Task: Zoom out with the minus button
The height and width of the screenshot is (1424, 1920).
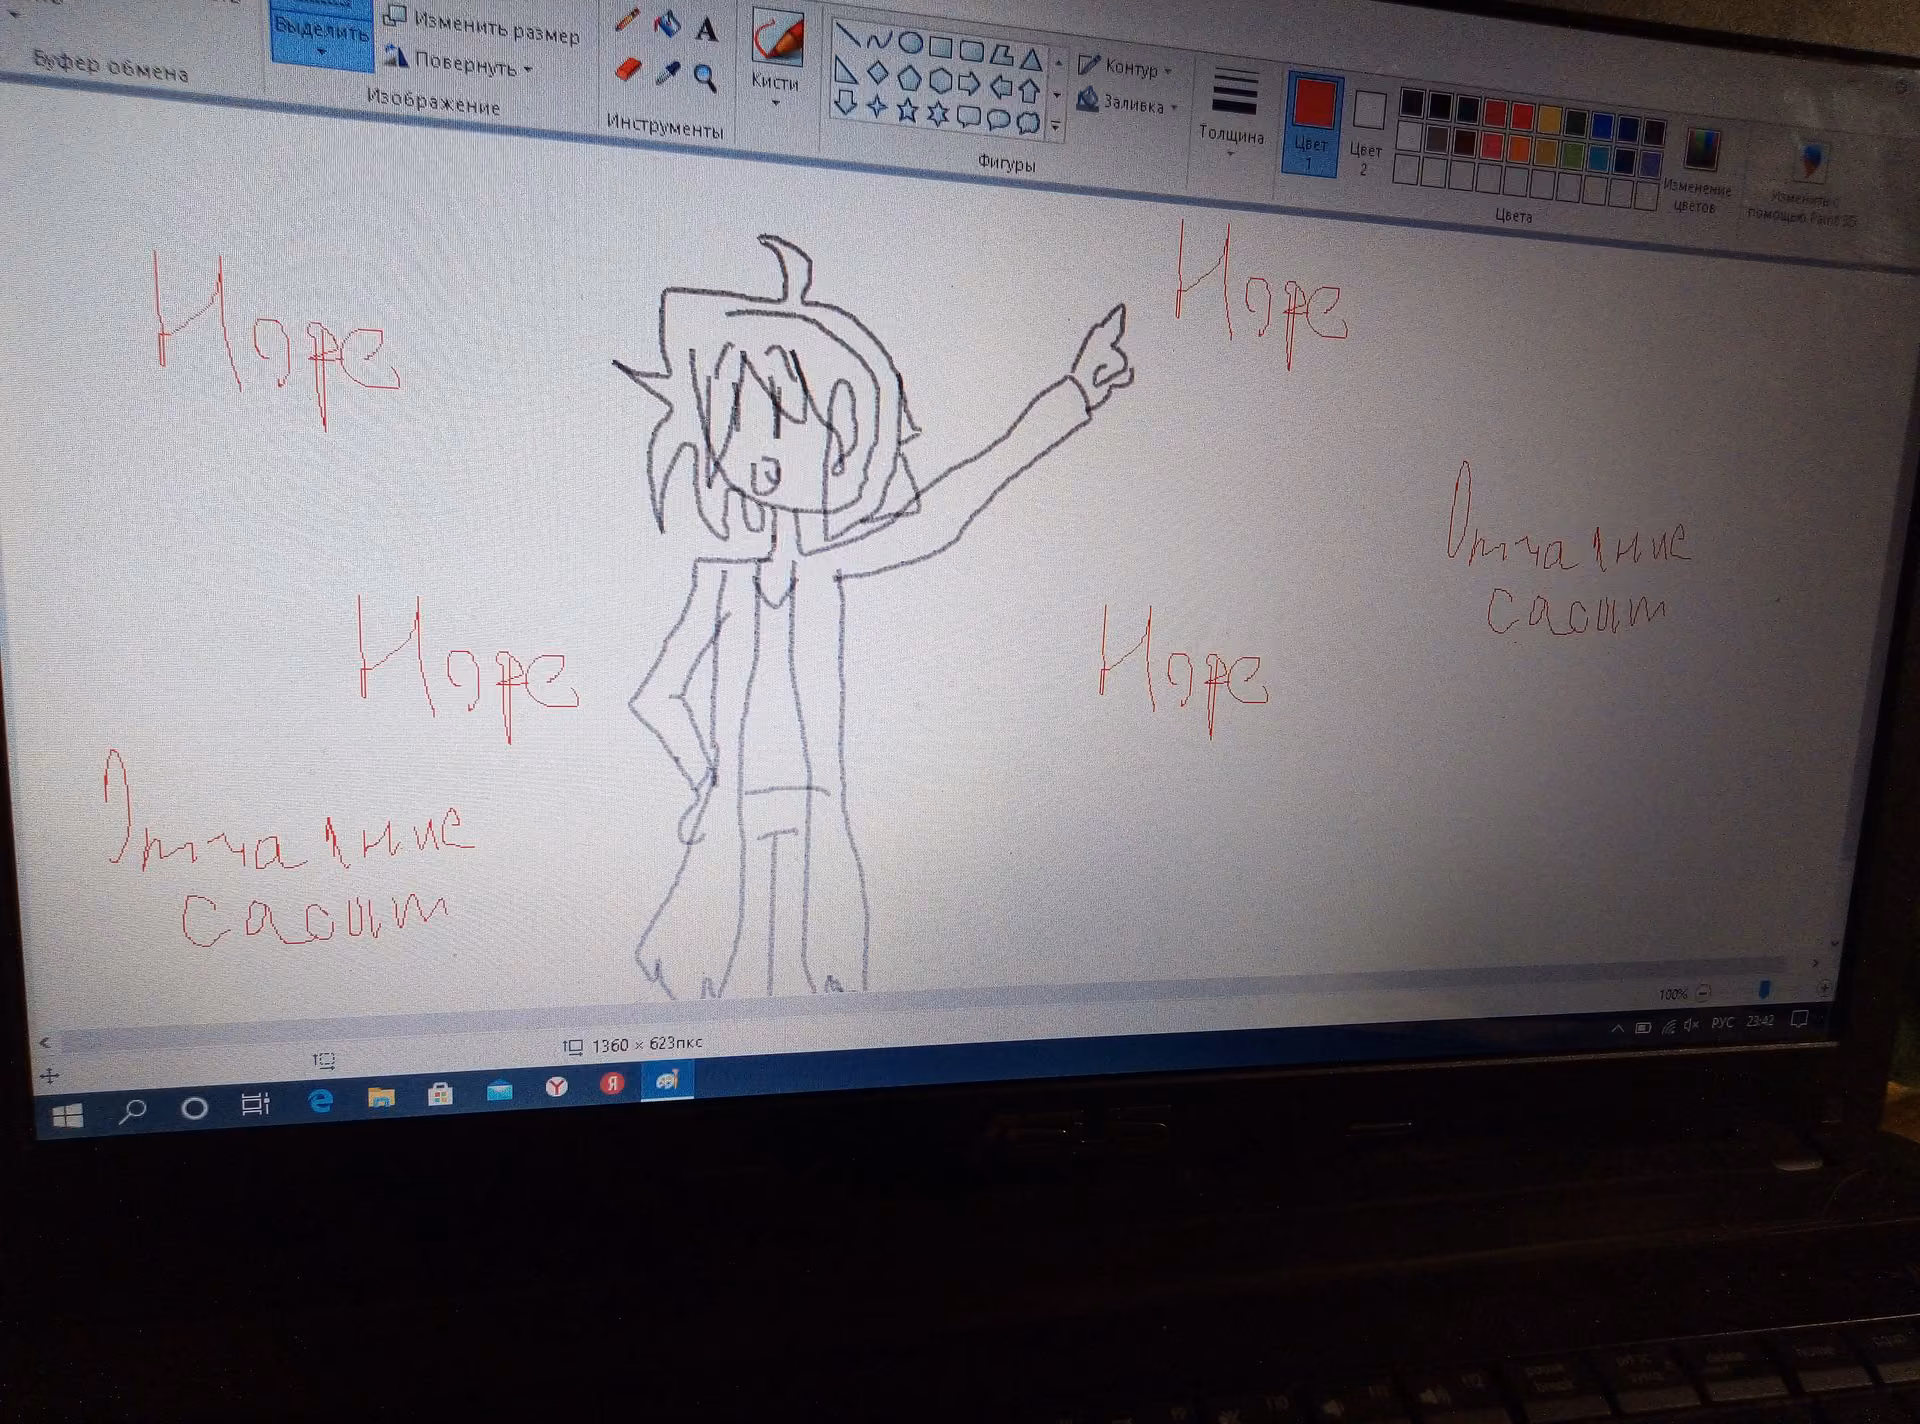Action: pyautogui.click(x=1705, y=992)
